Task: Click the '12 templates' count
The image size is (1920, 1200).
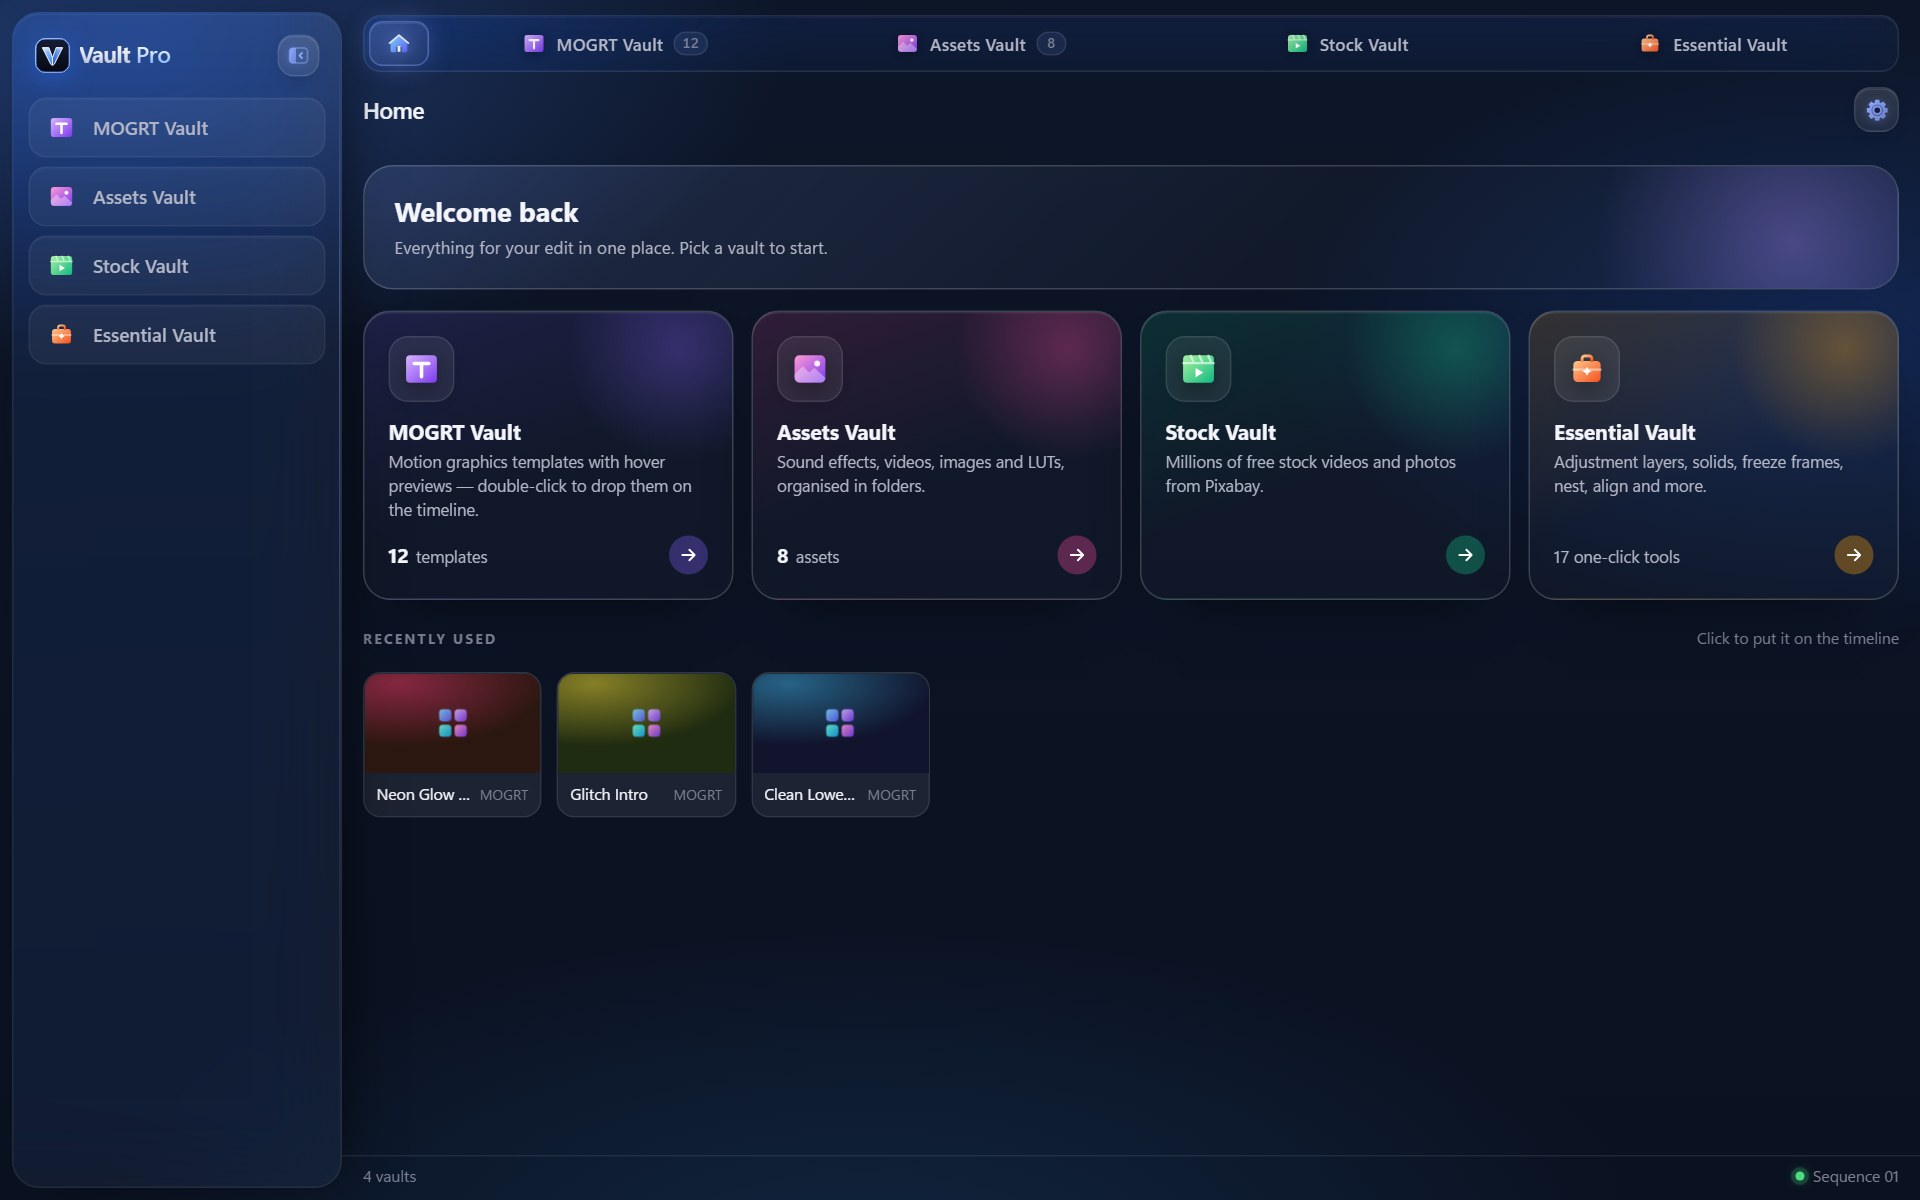Action: (438, 557)
